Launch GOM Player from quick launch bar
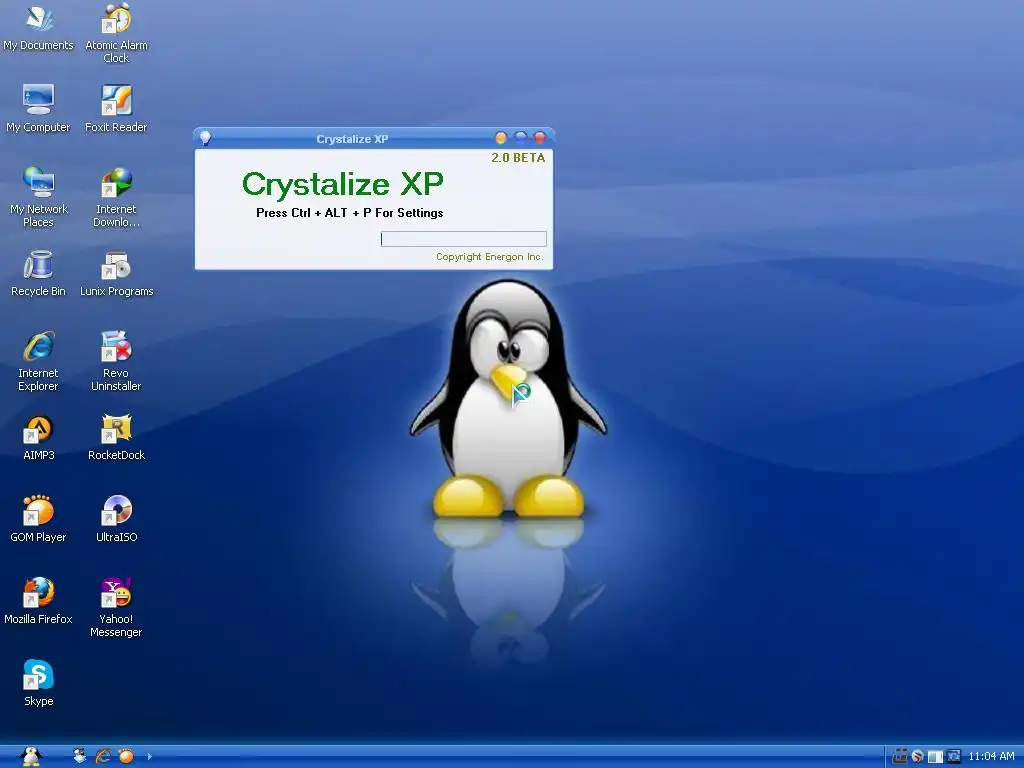Image resolution: width=1024 pixels, height=768 pixels. coord(126,756)
